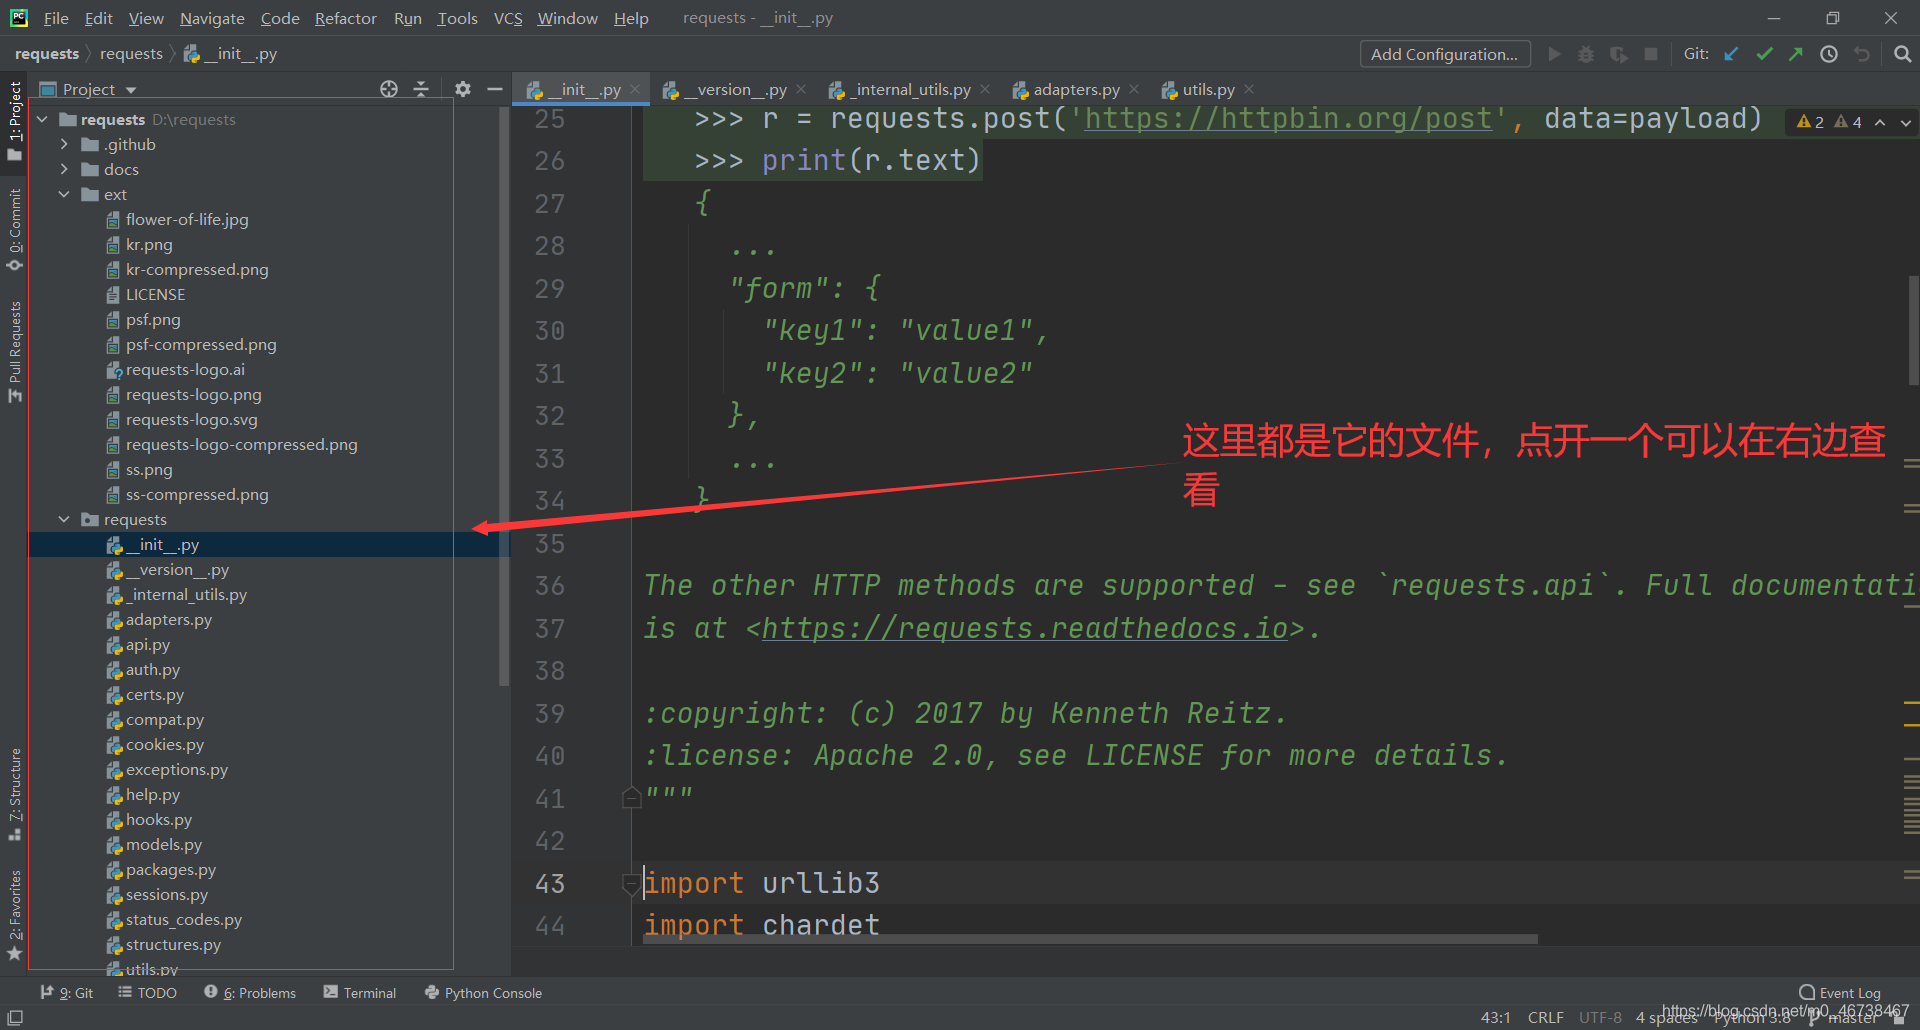Select sessions.py in project tree
Viewport: 1920px width, 1030px height.
tap(167, 895)
